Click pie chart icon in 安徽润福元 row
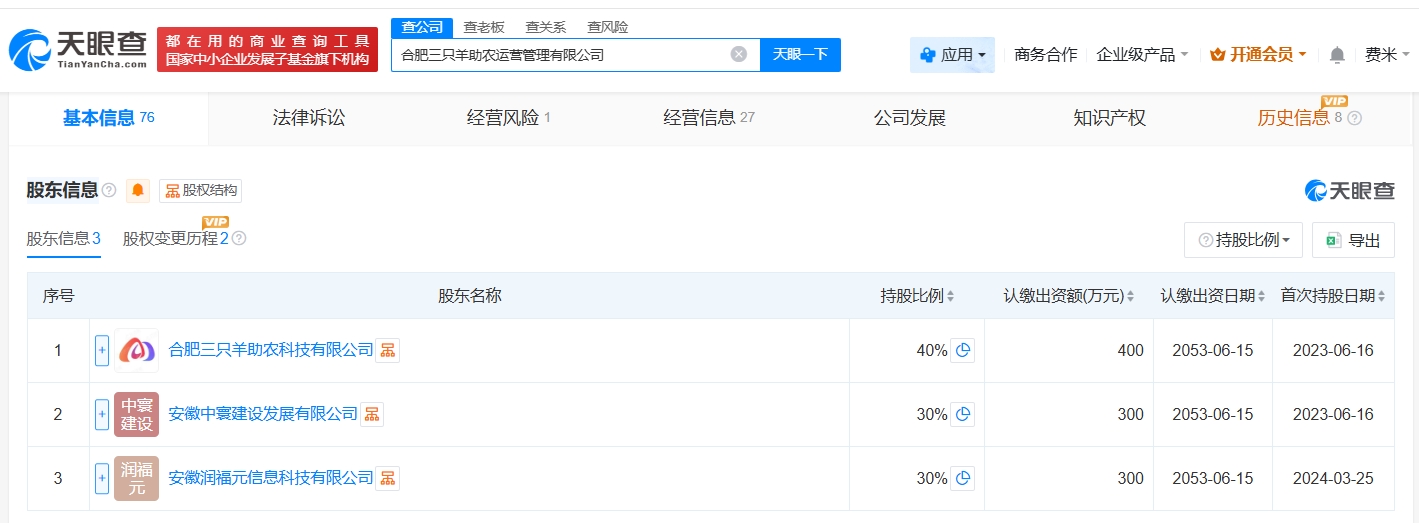 [x=962, y=478]
